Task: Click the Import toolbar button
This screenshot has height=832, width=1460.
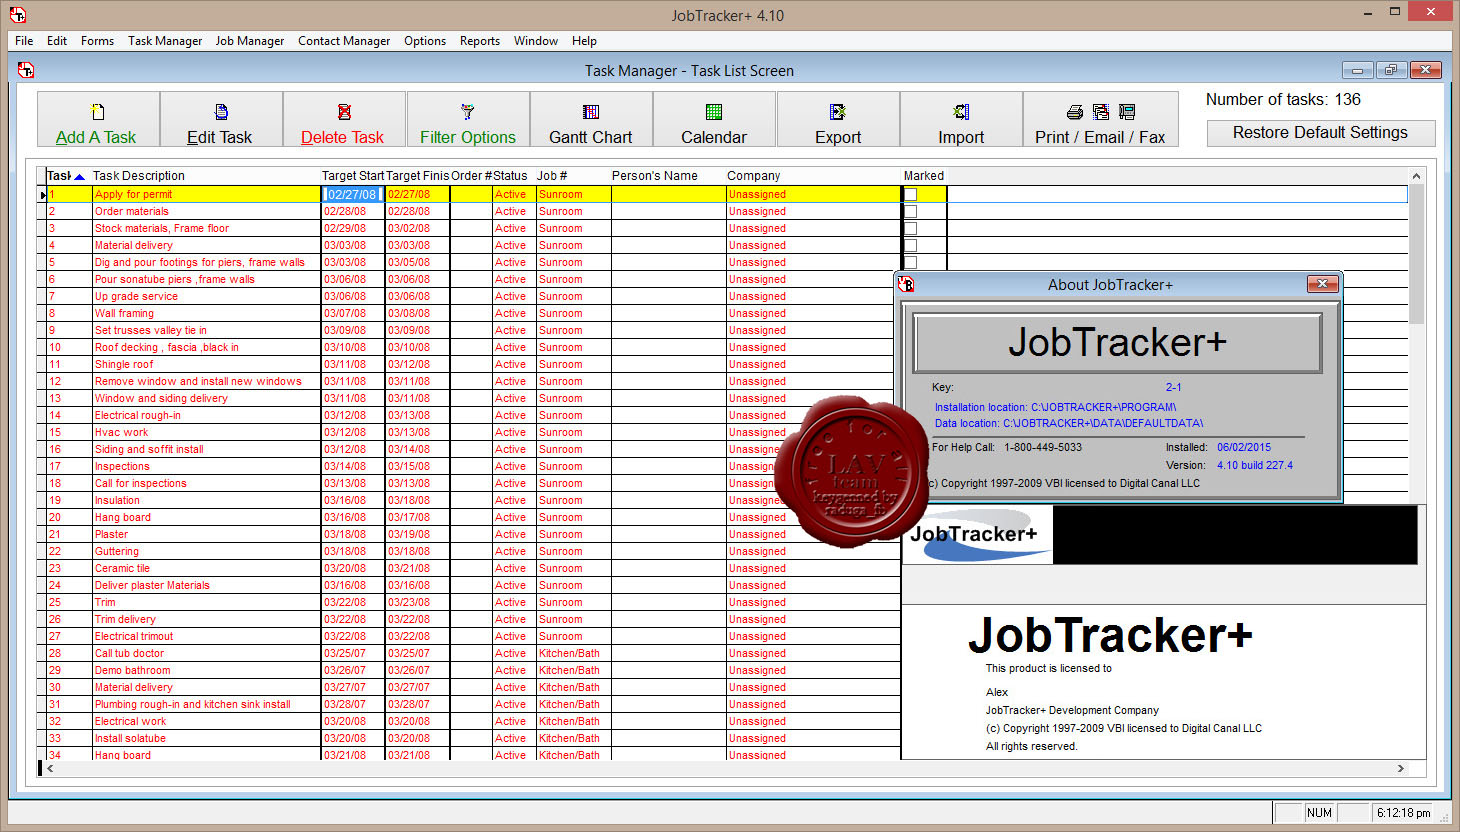Action: (961, 119)
